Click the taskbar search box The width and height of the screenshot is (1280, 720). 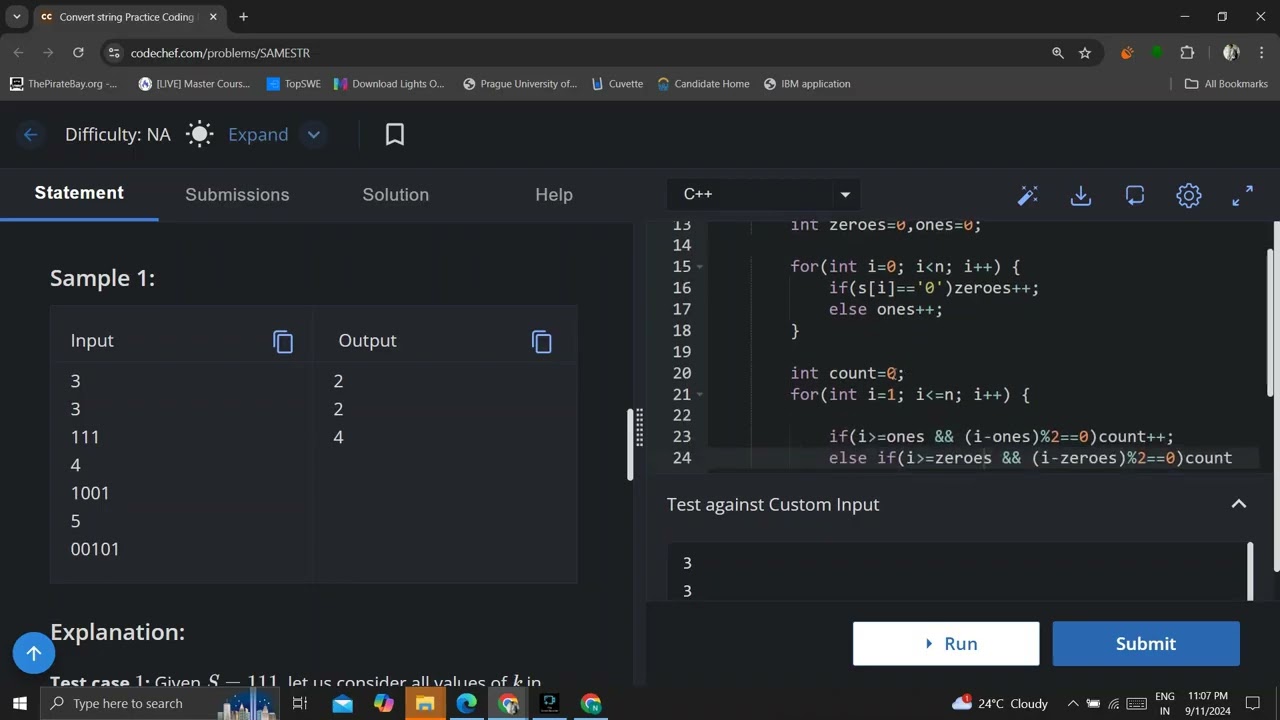click(160, 703)
